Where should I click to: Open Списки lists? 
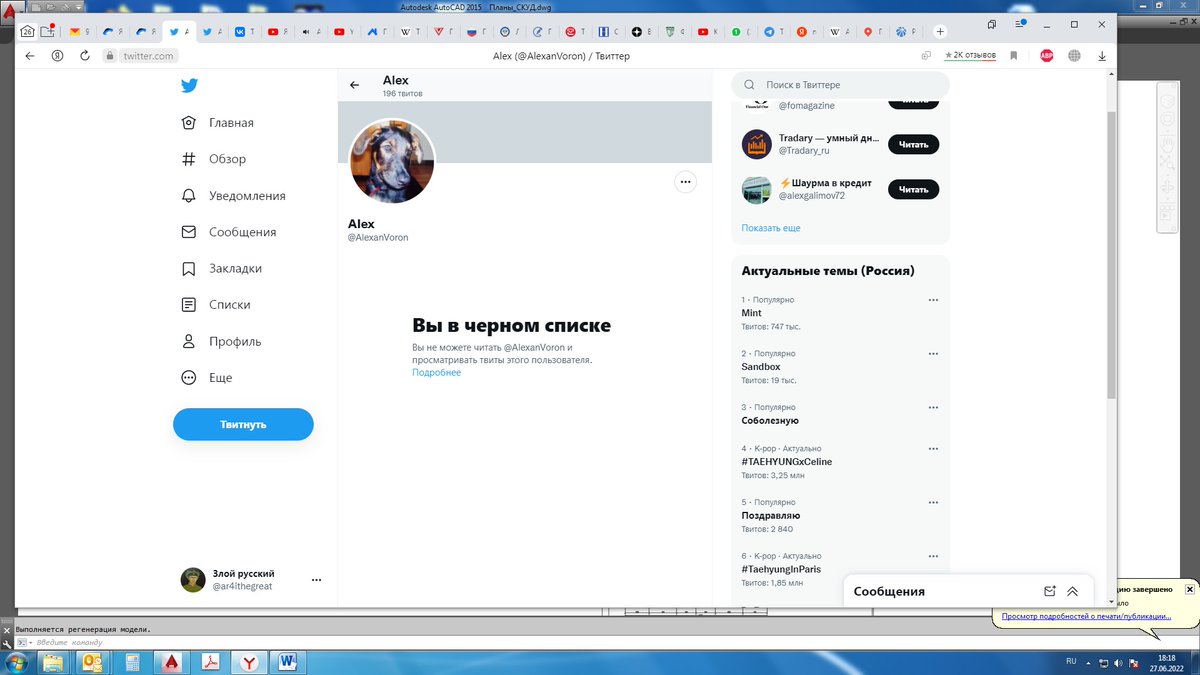tap(215, 305)
